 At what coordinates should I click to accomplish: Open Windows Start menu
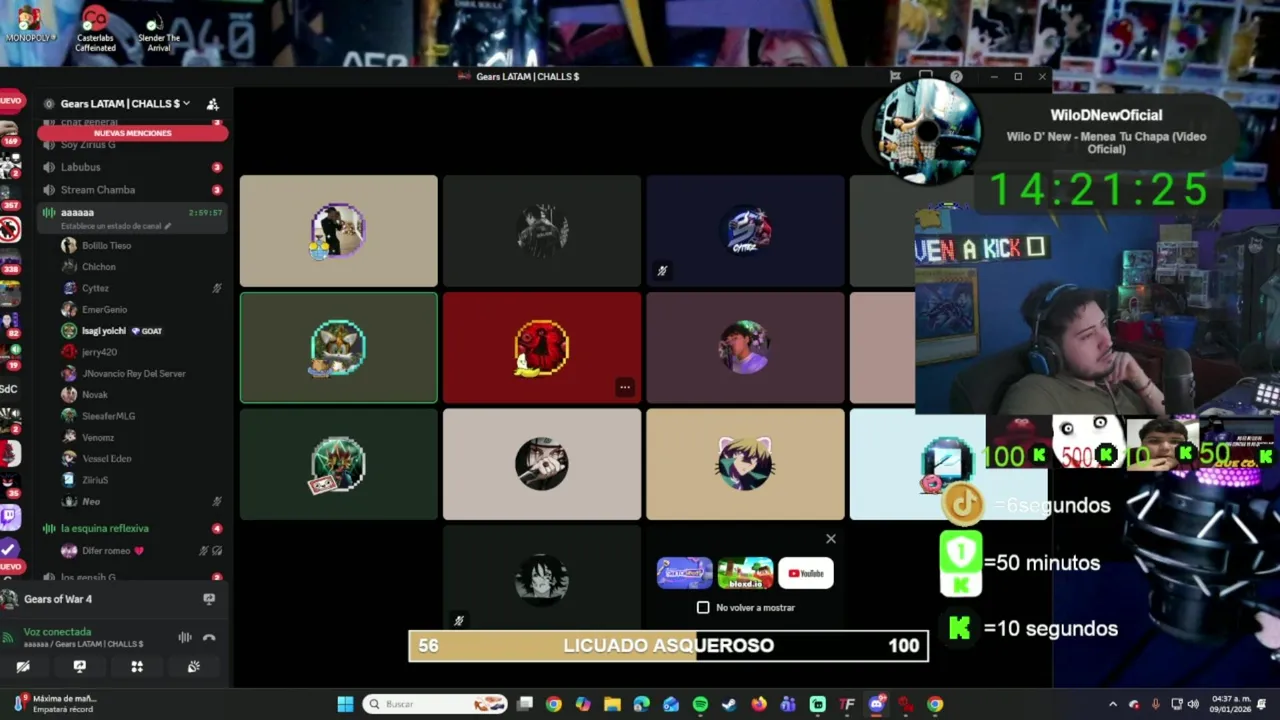pos(345,704)
